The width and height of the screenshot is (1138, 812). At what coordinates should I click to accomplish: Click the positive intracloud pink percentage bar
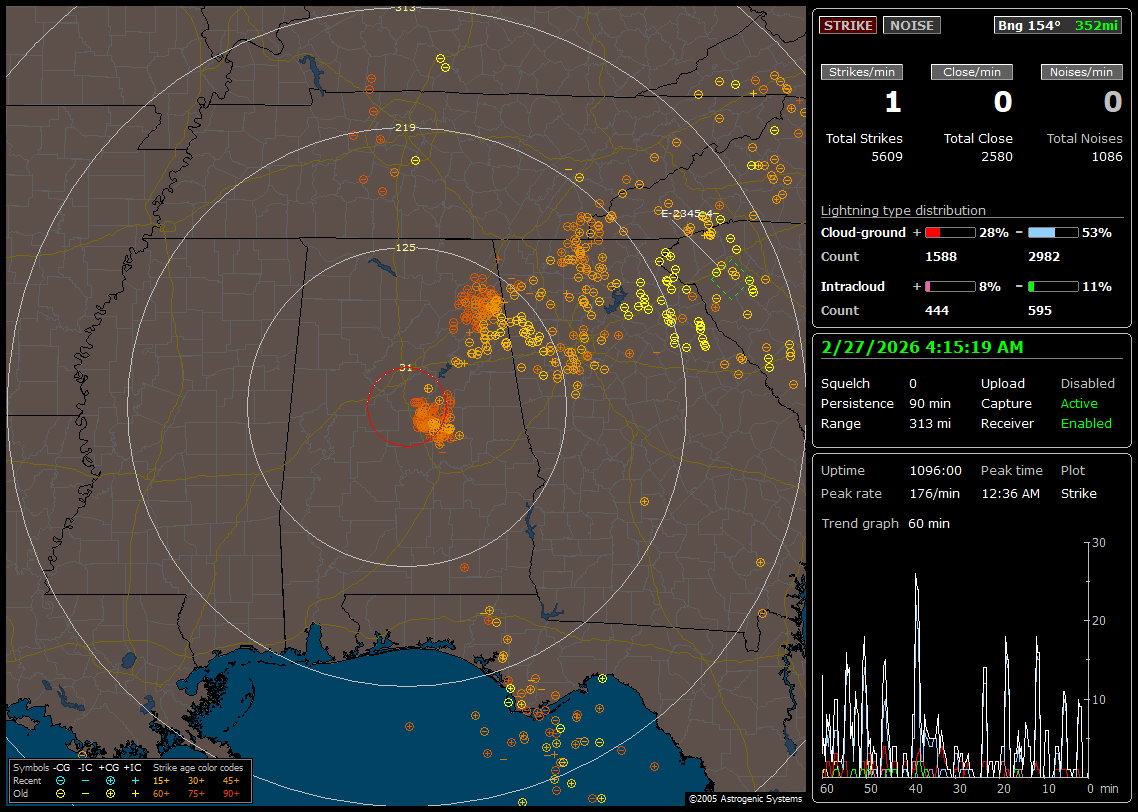click(x=949, y=286)
